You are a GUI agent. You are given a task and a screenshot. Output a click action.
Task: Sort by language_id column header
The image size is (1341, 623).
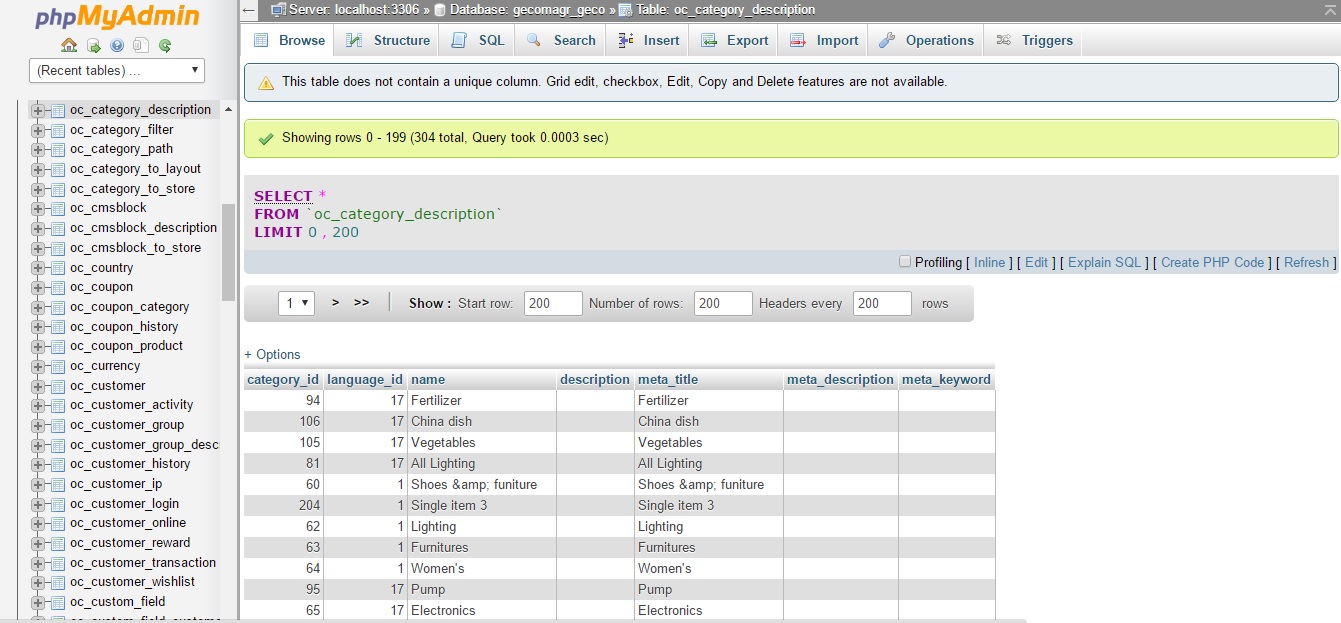365,380
